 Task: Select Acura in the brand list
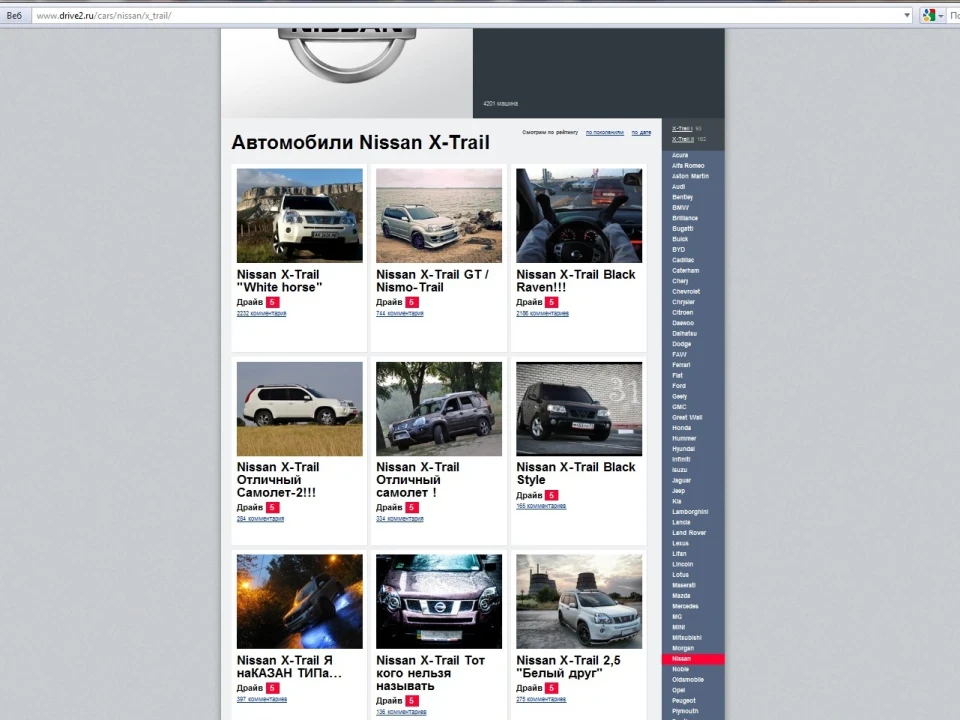[680, 155]
